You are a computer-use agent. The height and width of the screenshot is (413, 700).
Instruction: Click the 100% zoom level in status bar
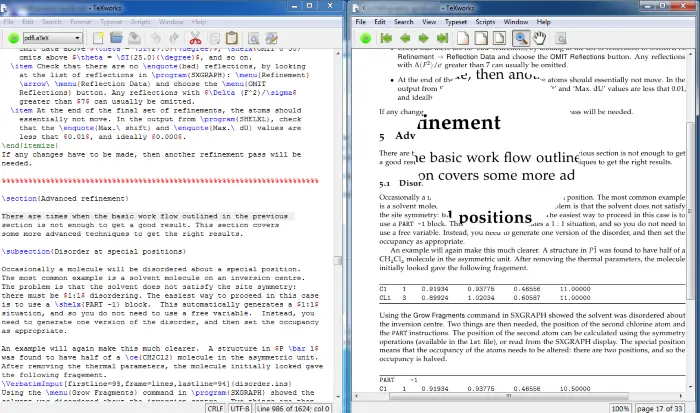tap(621, 408)
